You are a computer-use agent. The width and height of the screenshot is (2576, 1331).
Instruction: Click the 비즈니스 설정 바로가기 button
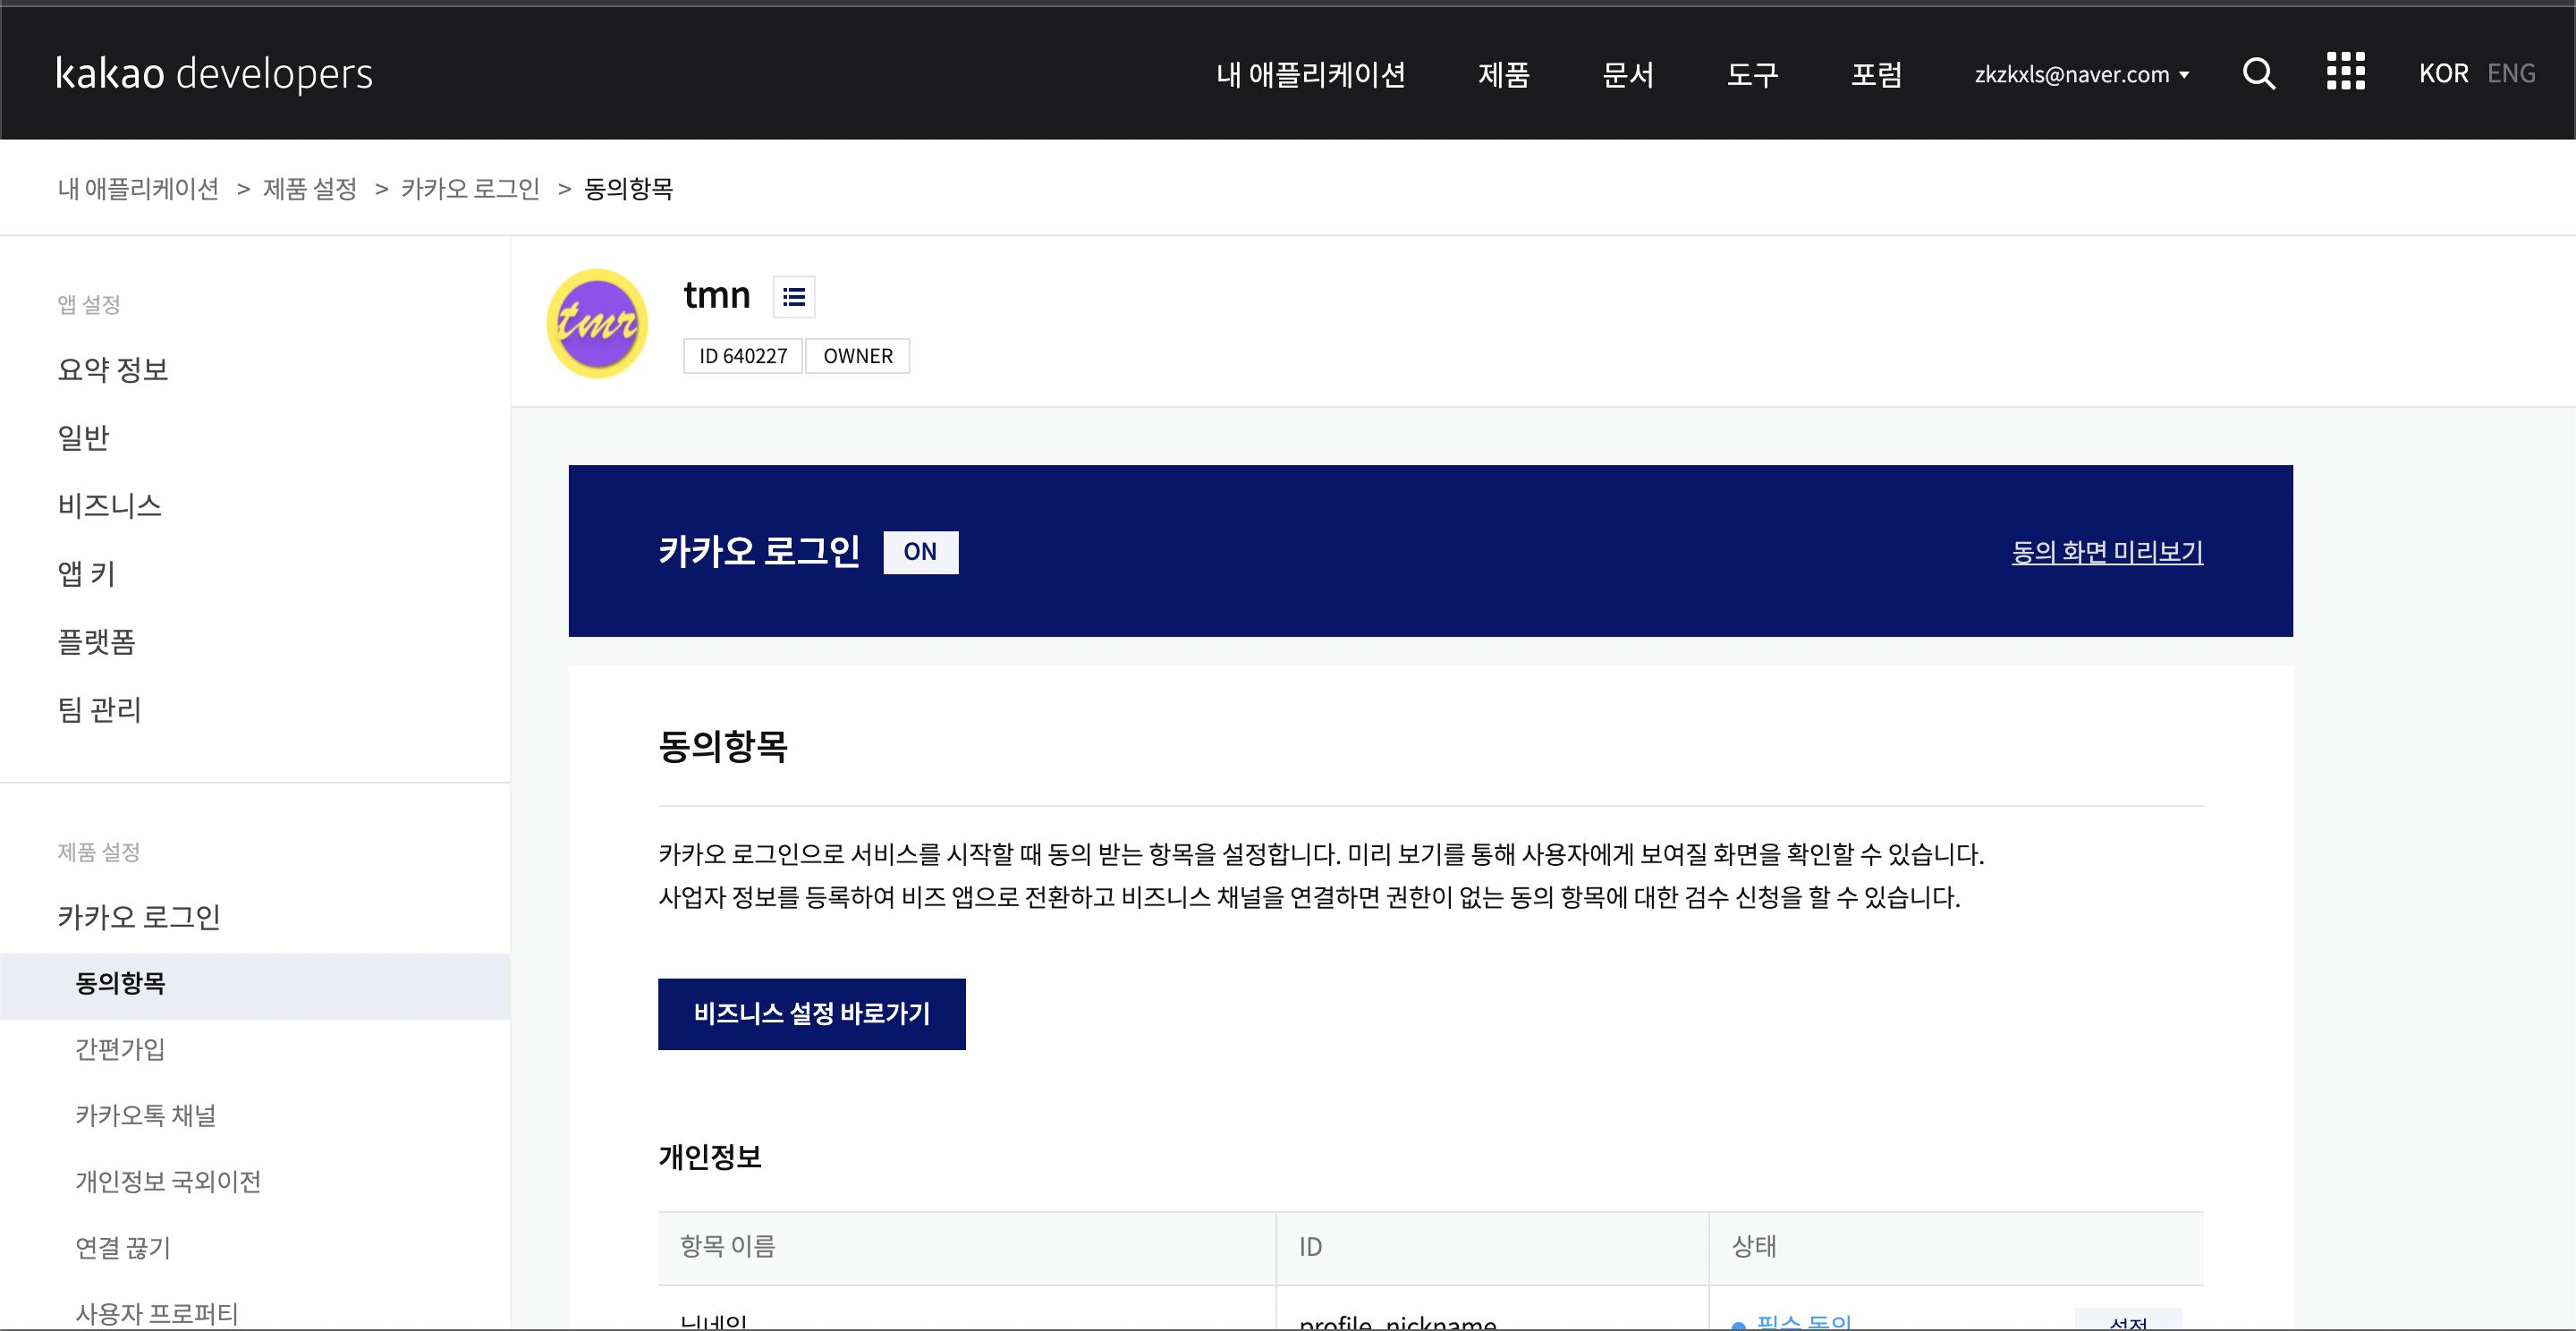(x=811, y=1014)
